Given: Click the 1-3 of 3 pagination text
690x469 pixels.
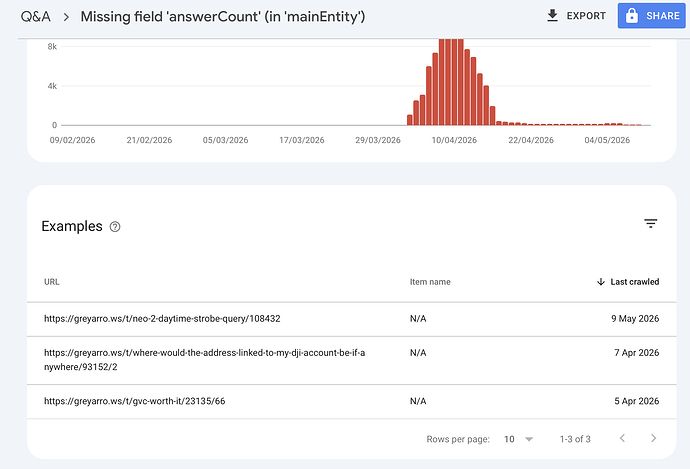Looking at the screenshot, I should coord(575,439).
